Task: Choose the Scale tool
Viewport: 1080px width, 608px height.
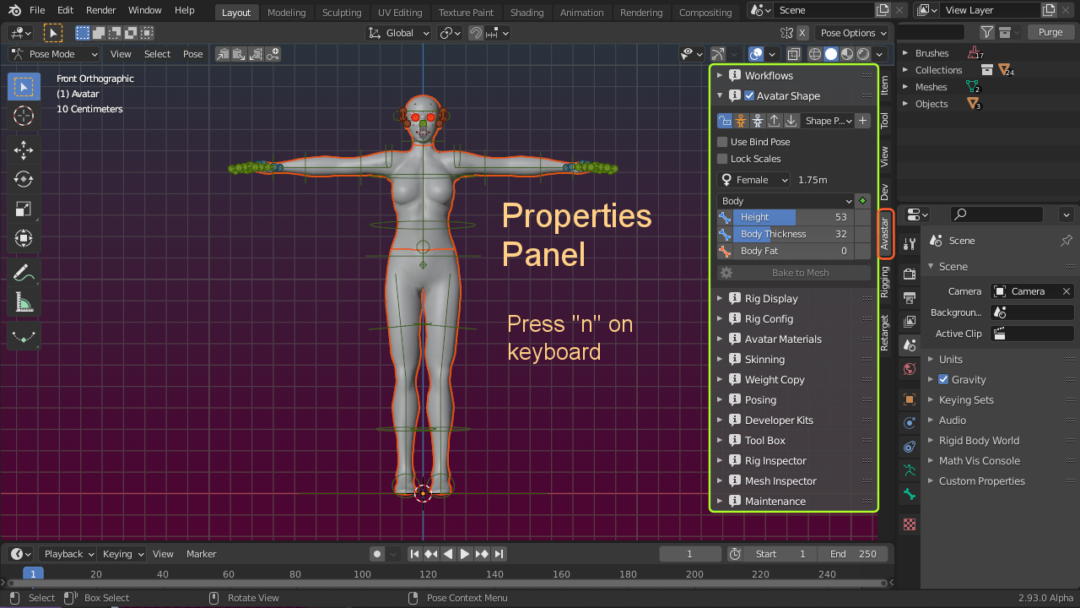Action: point(23,209)
